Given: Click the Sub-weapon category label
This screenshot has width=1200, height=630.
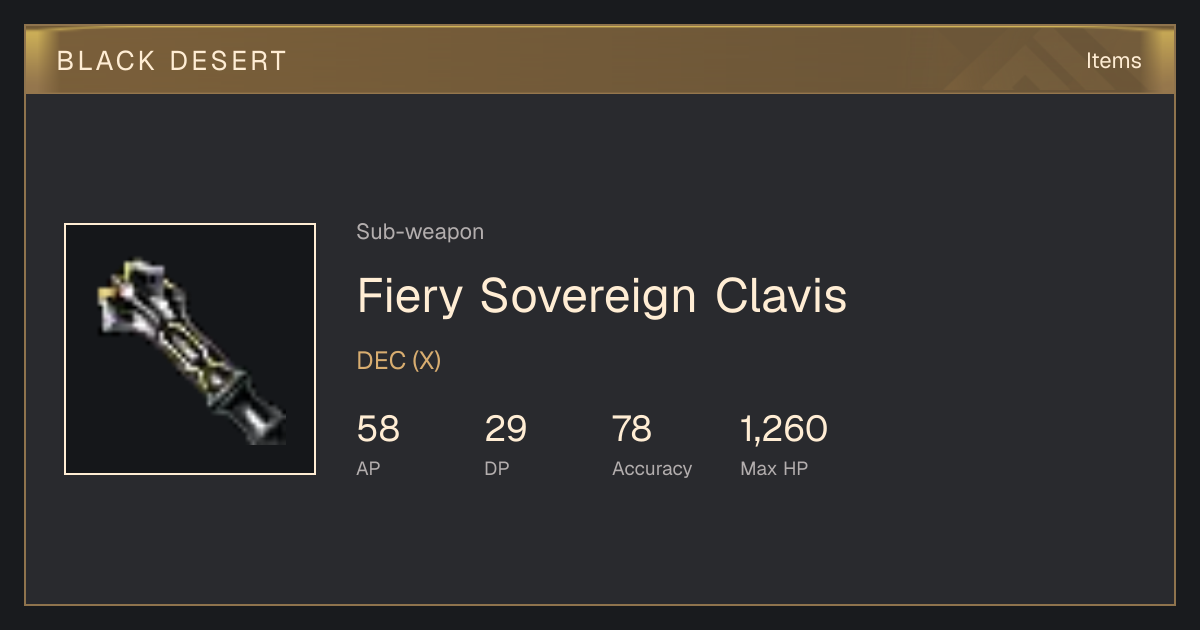Looking at the screenshot, I should pos(420,232).
